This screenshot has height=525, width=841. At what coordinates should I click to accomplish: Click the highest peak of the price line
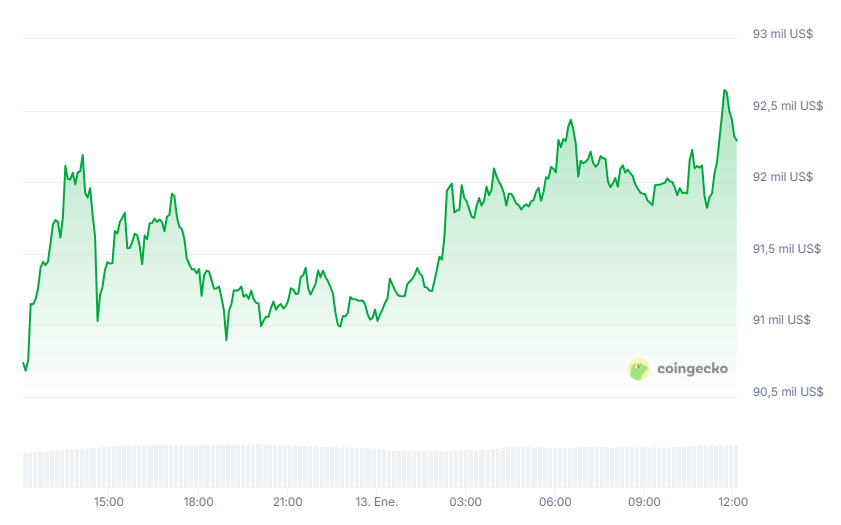tap(724, 90)
